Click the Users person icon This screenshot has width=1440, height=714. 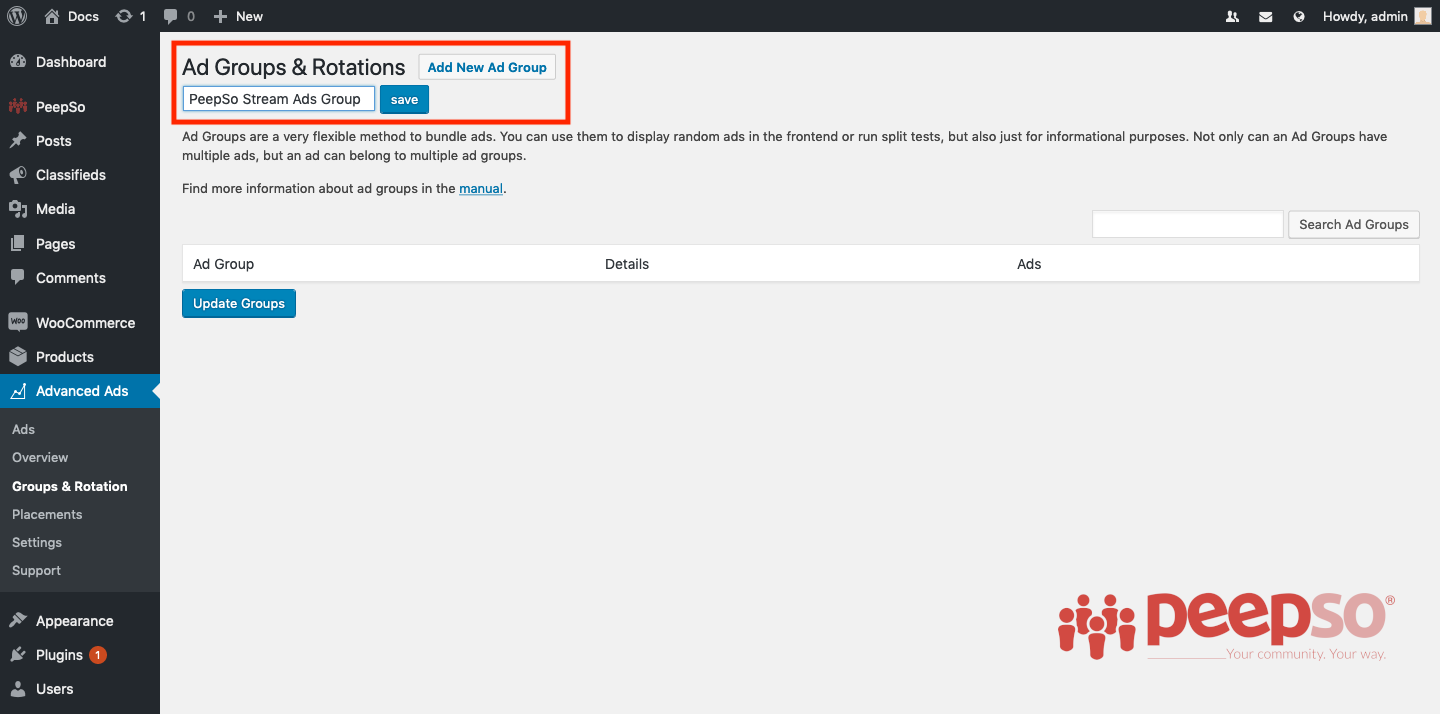[x=18, y=689]
